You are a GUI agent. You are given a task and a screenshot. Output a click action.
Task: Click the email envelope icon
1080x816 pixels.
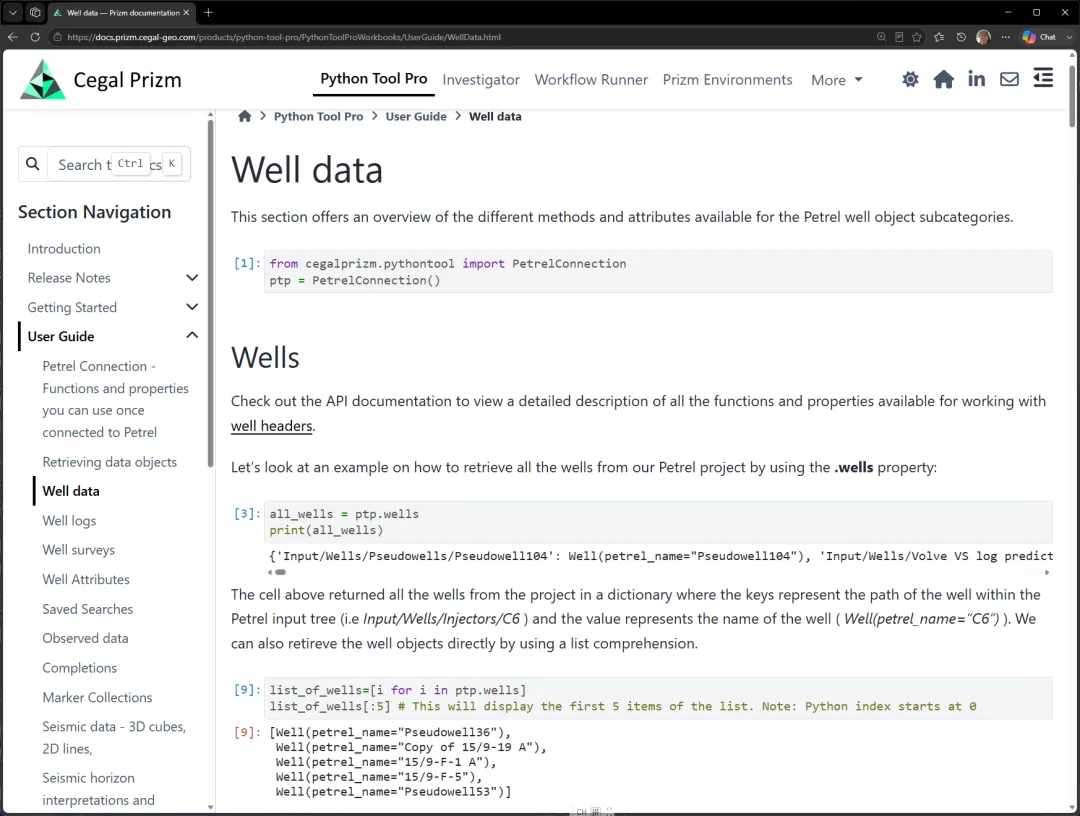click(1009, 79)
